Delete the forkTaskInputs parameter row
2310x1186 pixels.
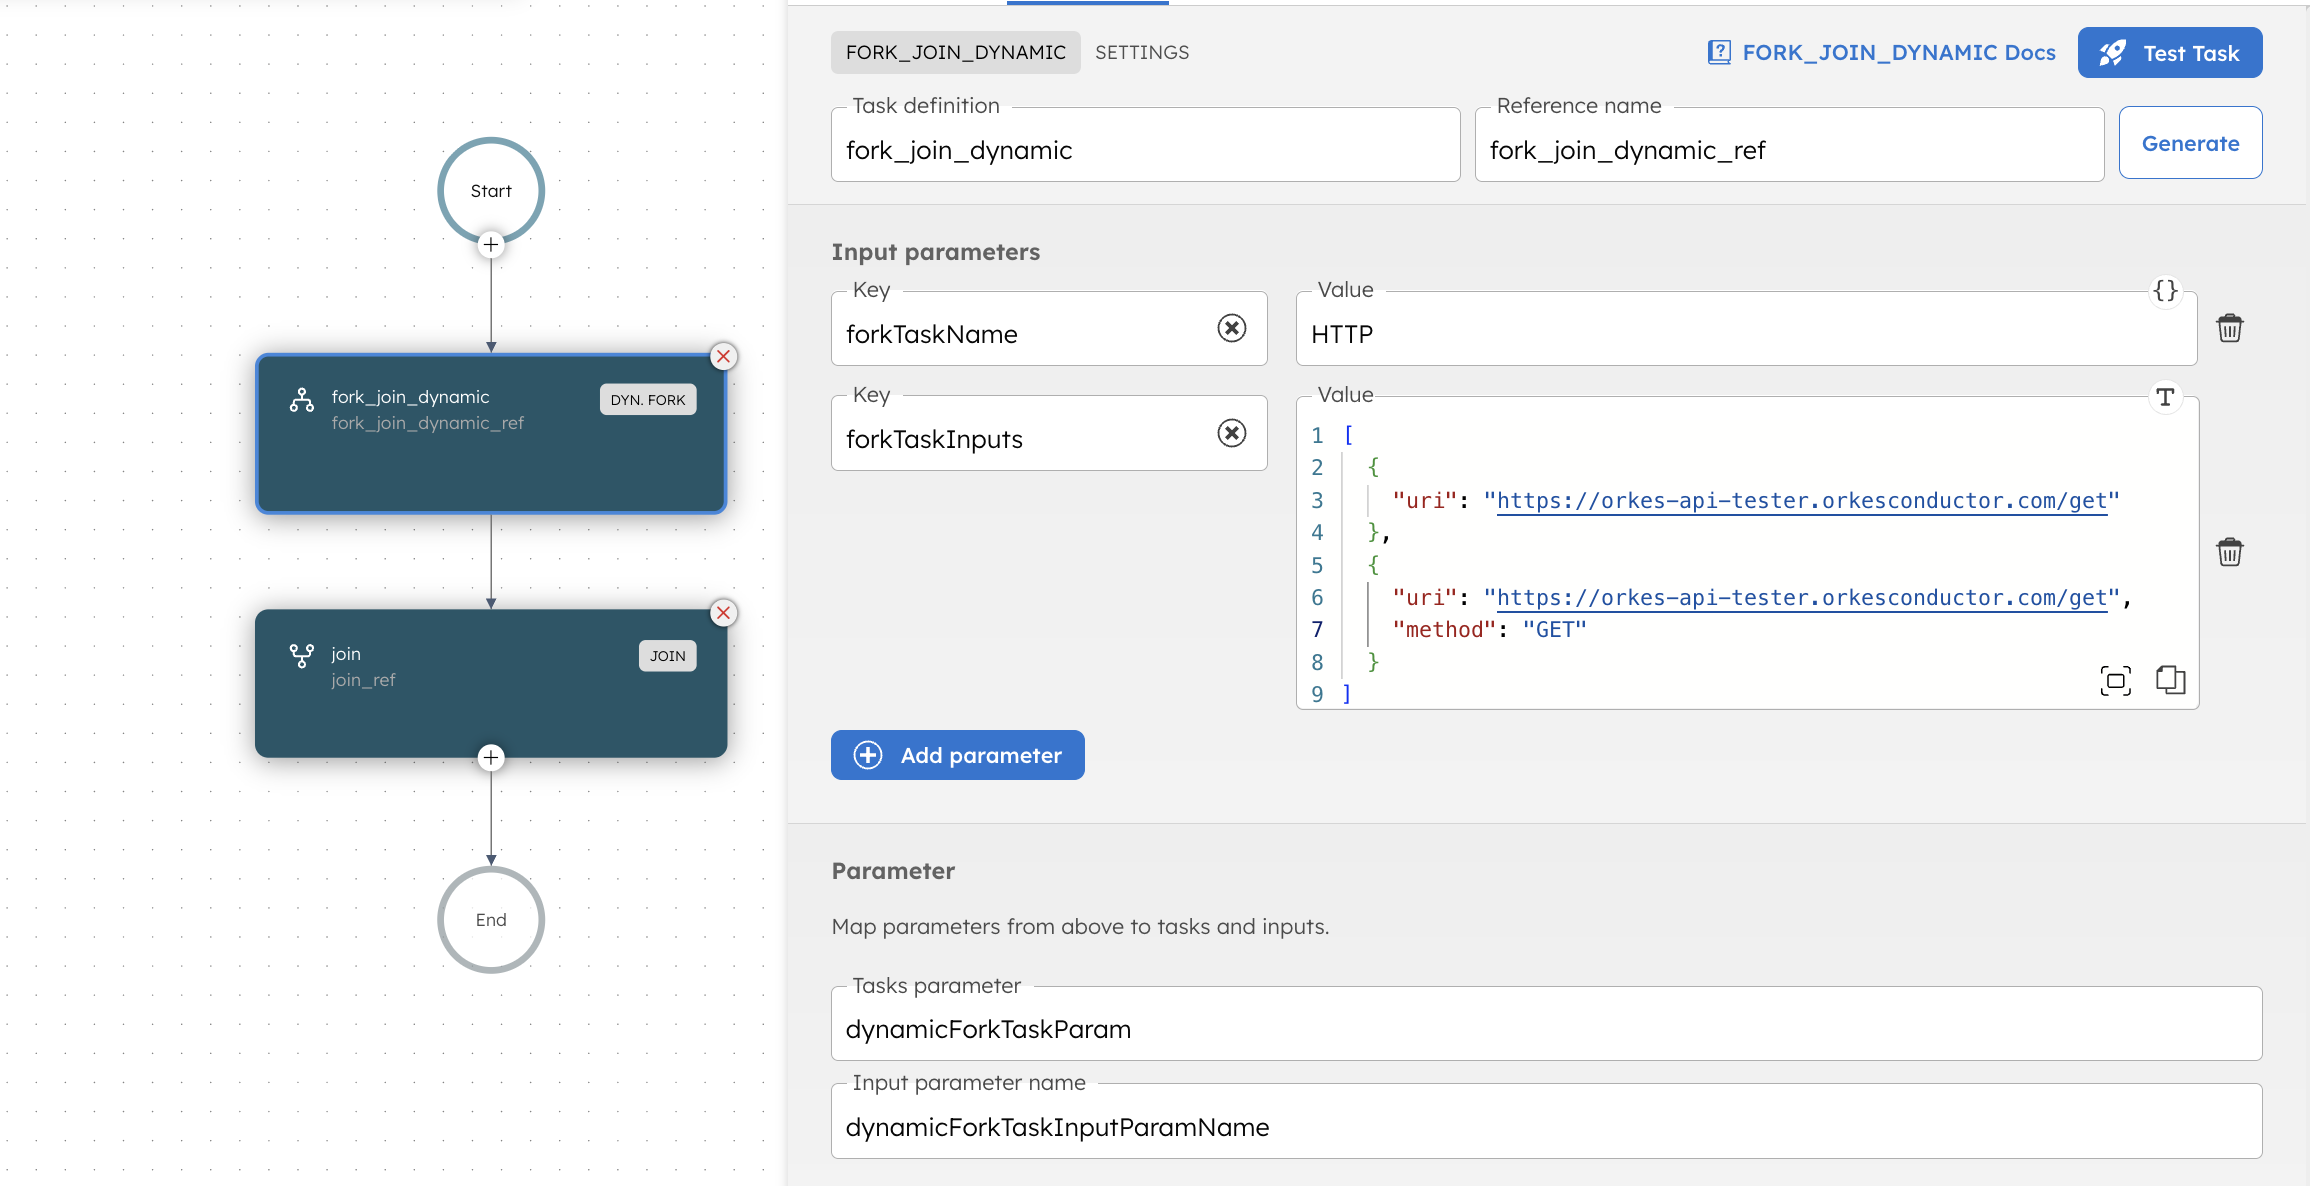[x=2229, y=551]
